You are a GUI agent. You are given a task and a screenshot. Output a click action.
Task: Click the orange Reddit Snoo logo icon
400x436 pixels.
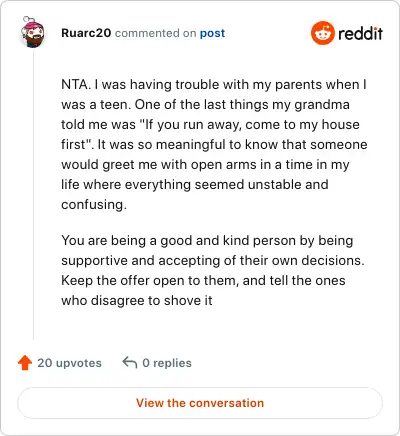click(322, 33)
